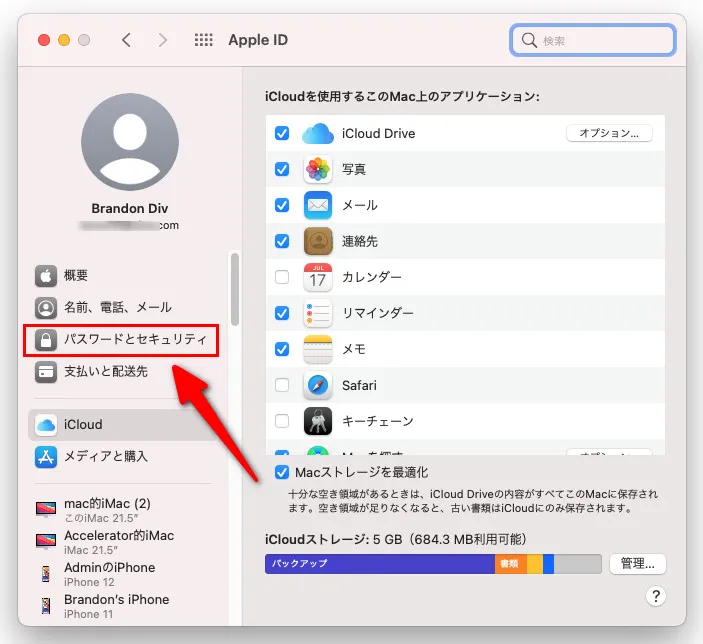Click the sidebar vertical scrollbar
Image resolution: width=703 pixels, height=644 pixels.
click(234, 289)
